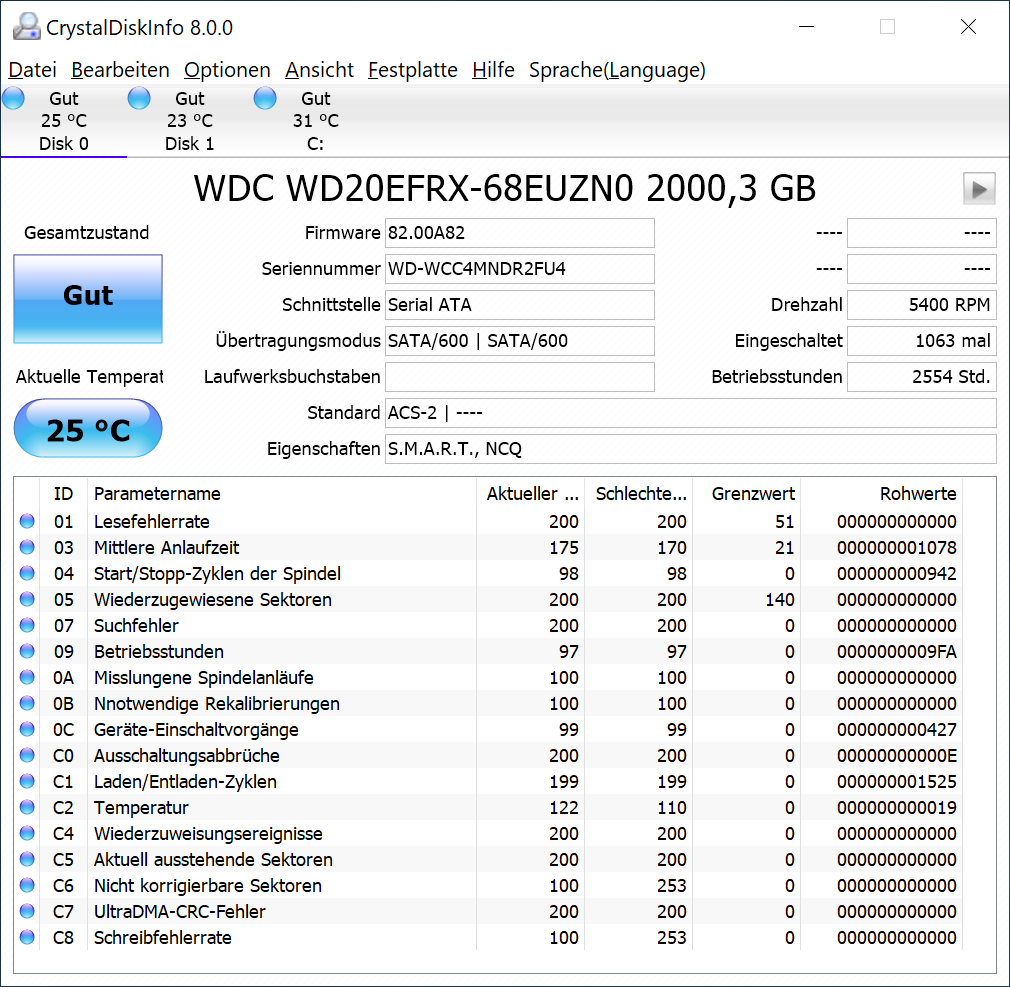The height and width of the screenshot is (987, 1010).
Task: Click the Eingeschaltet value 1063 mal
Action: (922, 341)
